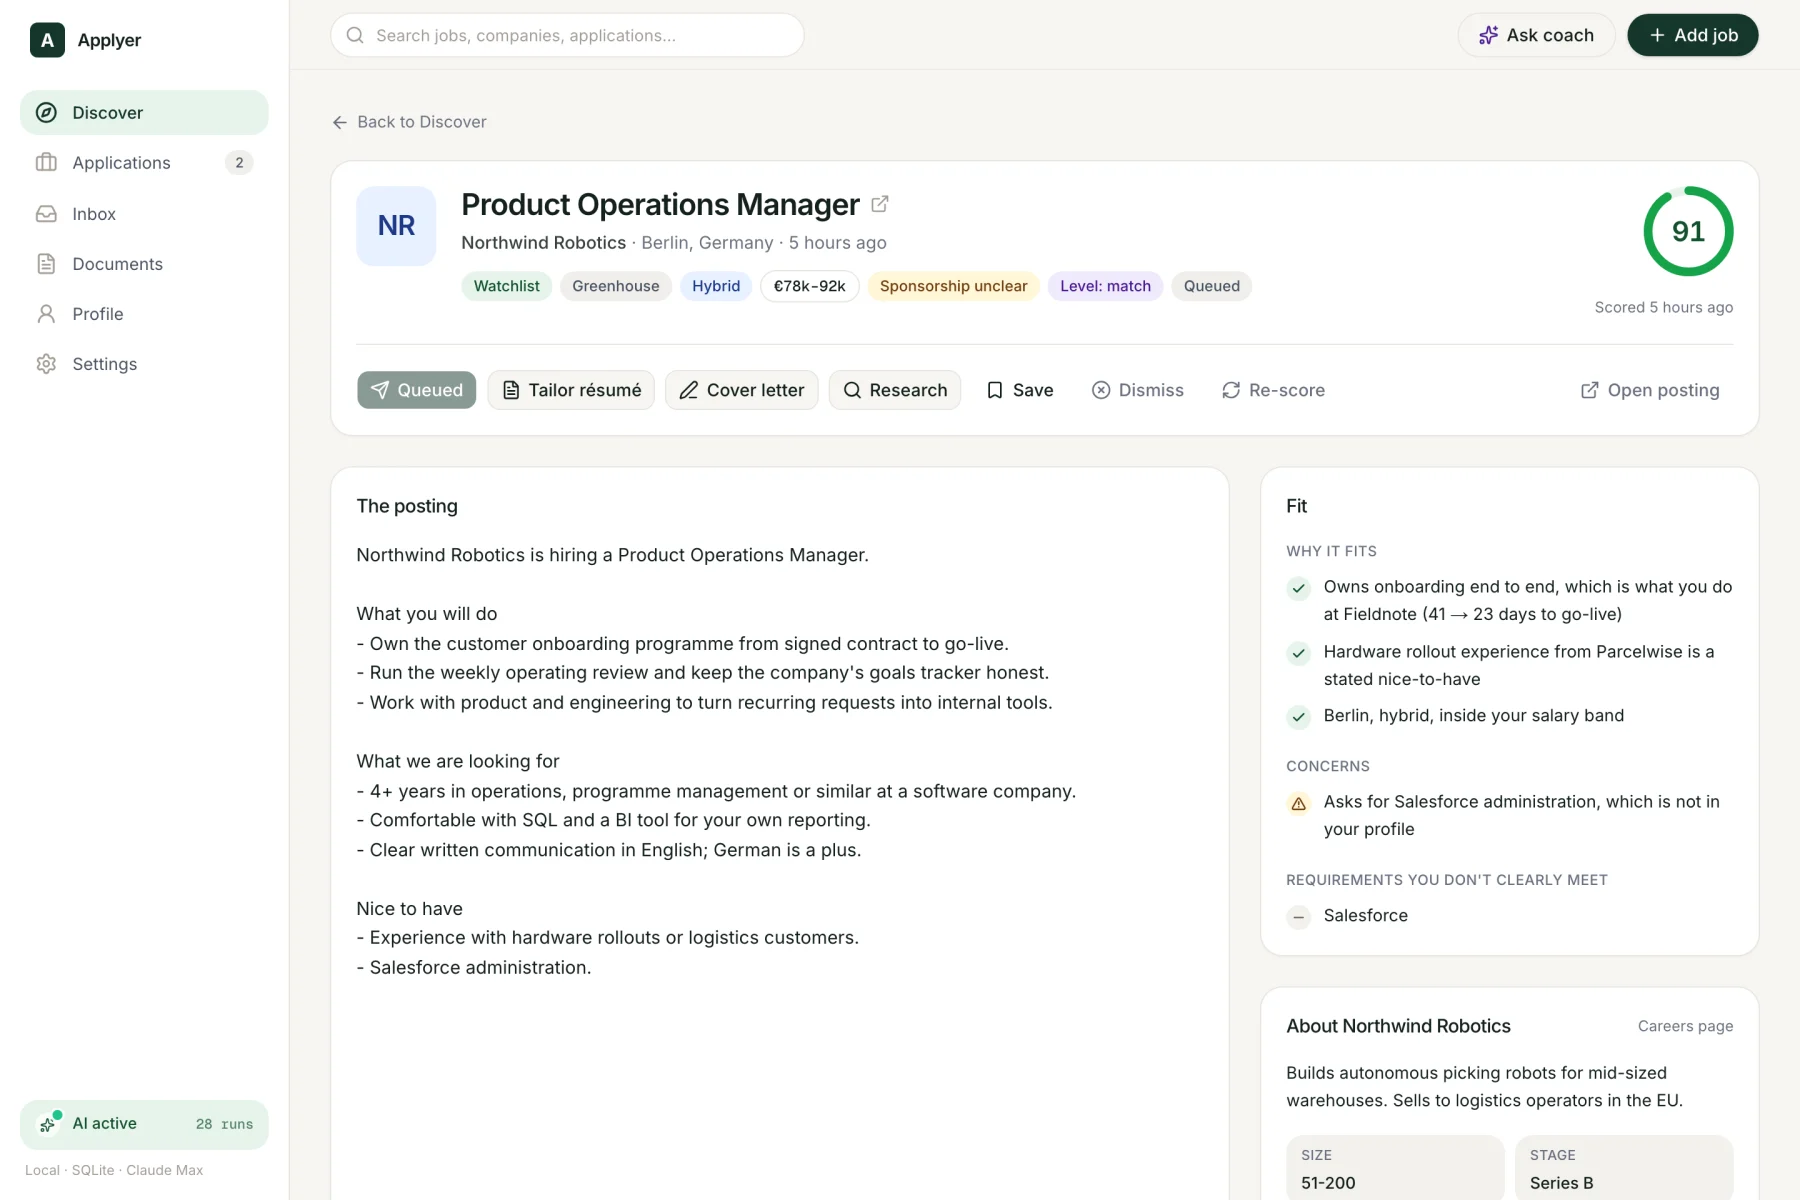Click the Product Operations Manager title
This screenshot has height=1200, width=1800.
(x=660, y=204)
